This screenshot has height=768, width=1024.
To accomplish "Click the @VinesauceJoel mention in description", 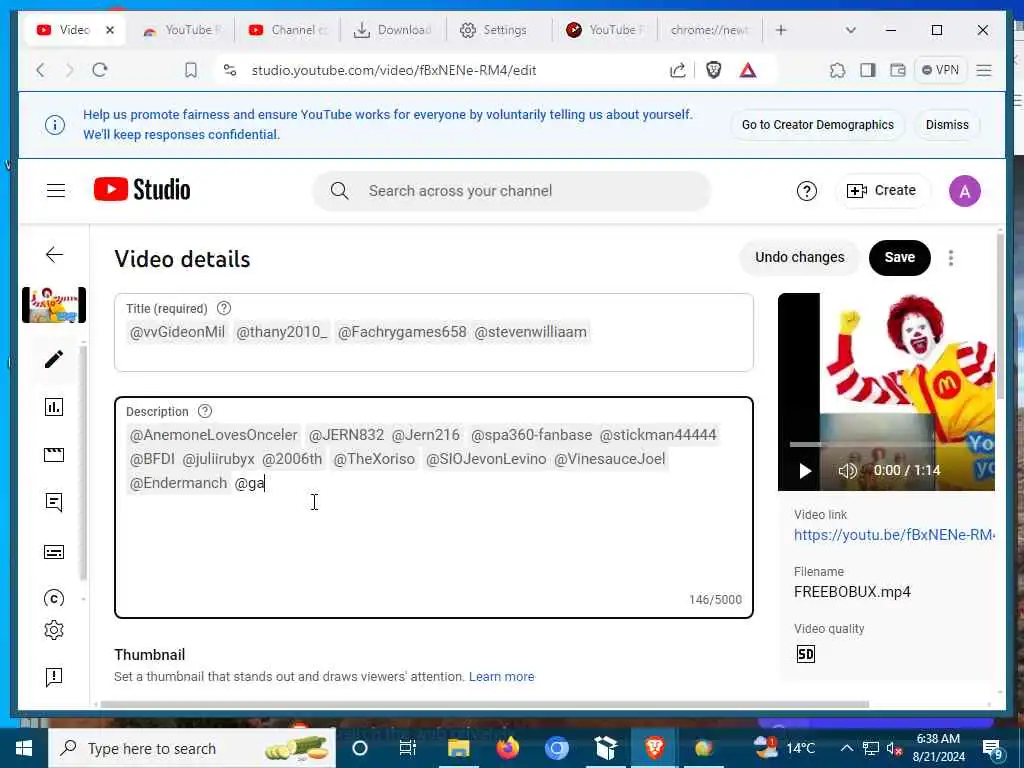I will coord(609,459).
